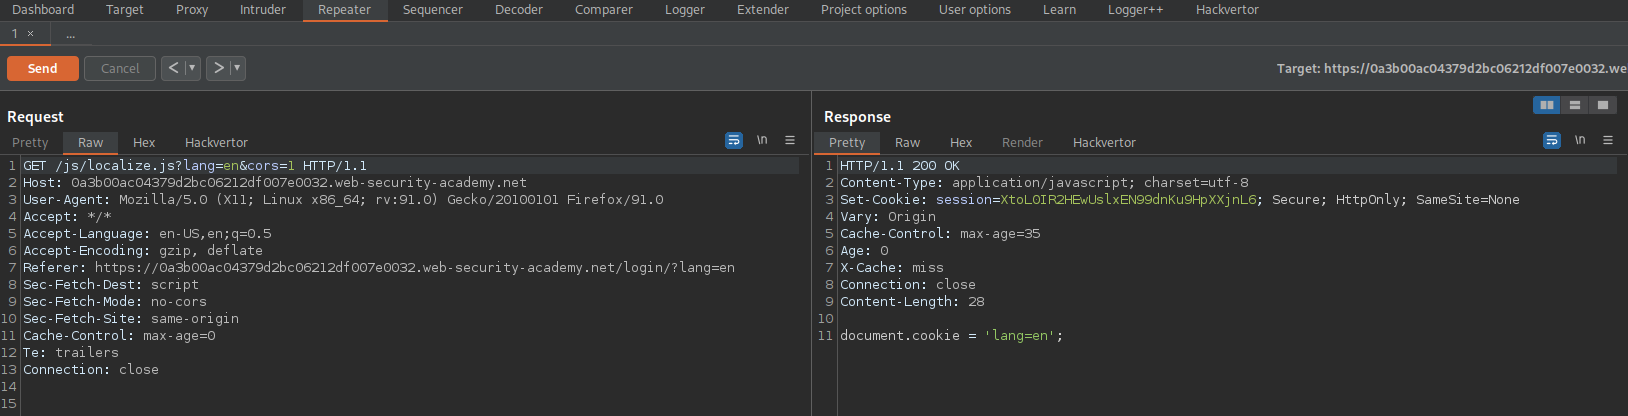Switch response view to Render

(x=1022, y=143)
